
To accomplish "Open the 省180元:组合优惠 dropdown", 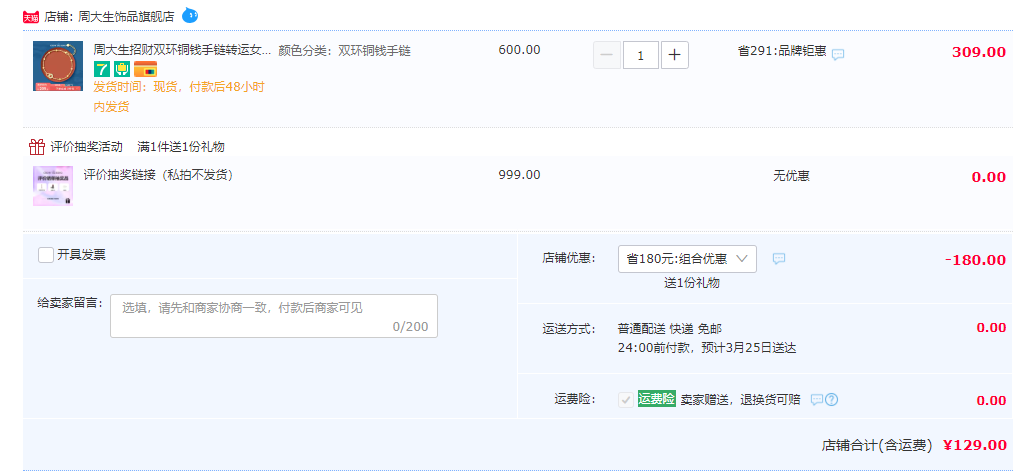I will click(687, 259).
